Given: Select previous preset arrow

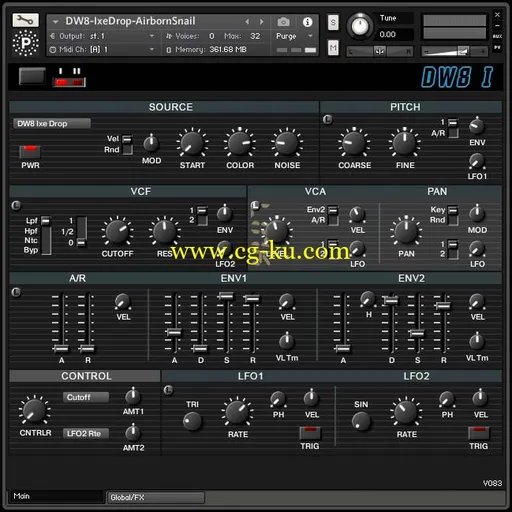Looking at the screenshot, I should click(247, 22).
